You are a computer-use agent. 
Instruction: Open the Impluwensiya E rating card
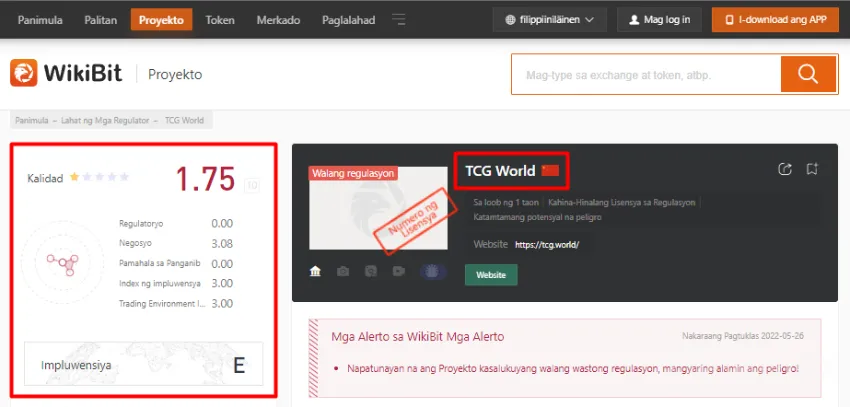pyautogui.click(x=144, y=364)
